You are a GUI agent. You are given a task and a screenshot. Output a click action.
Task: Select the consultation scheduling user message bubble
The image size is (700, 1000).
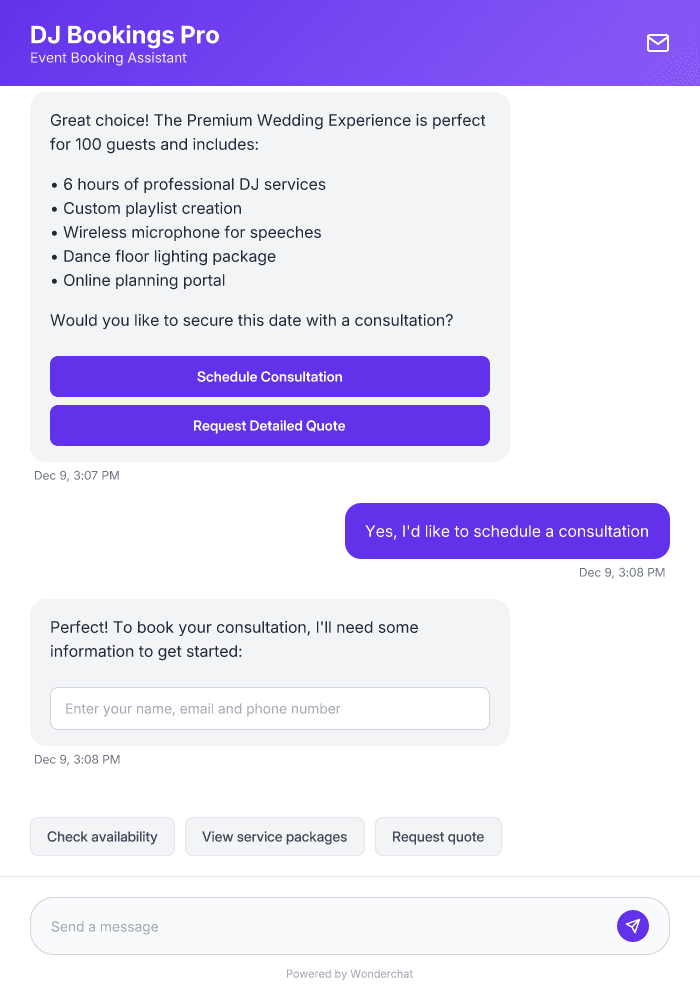(506, 531)
